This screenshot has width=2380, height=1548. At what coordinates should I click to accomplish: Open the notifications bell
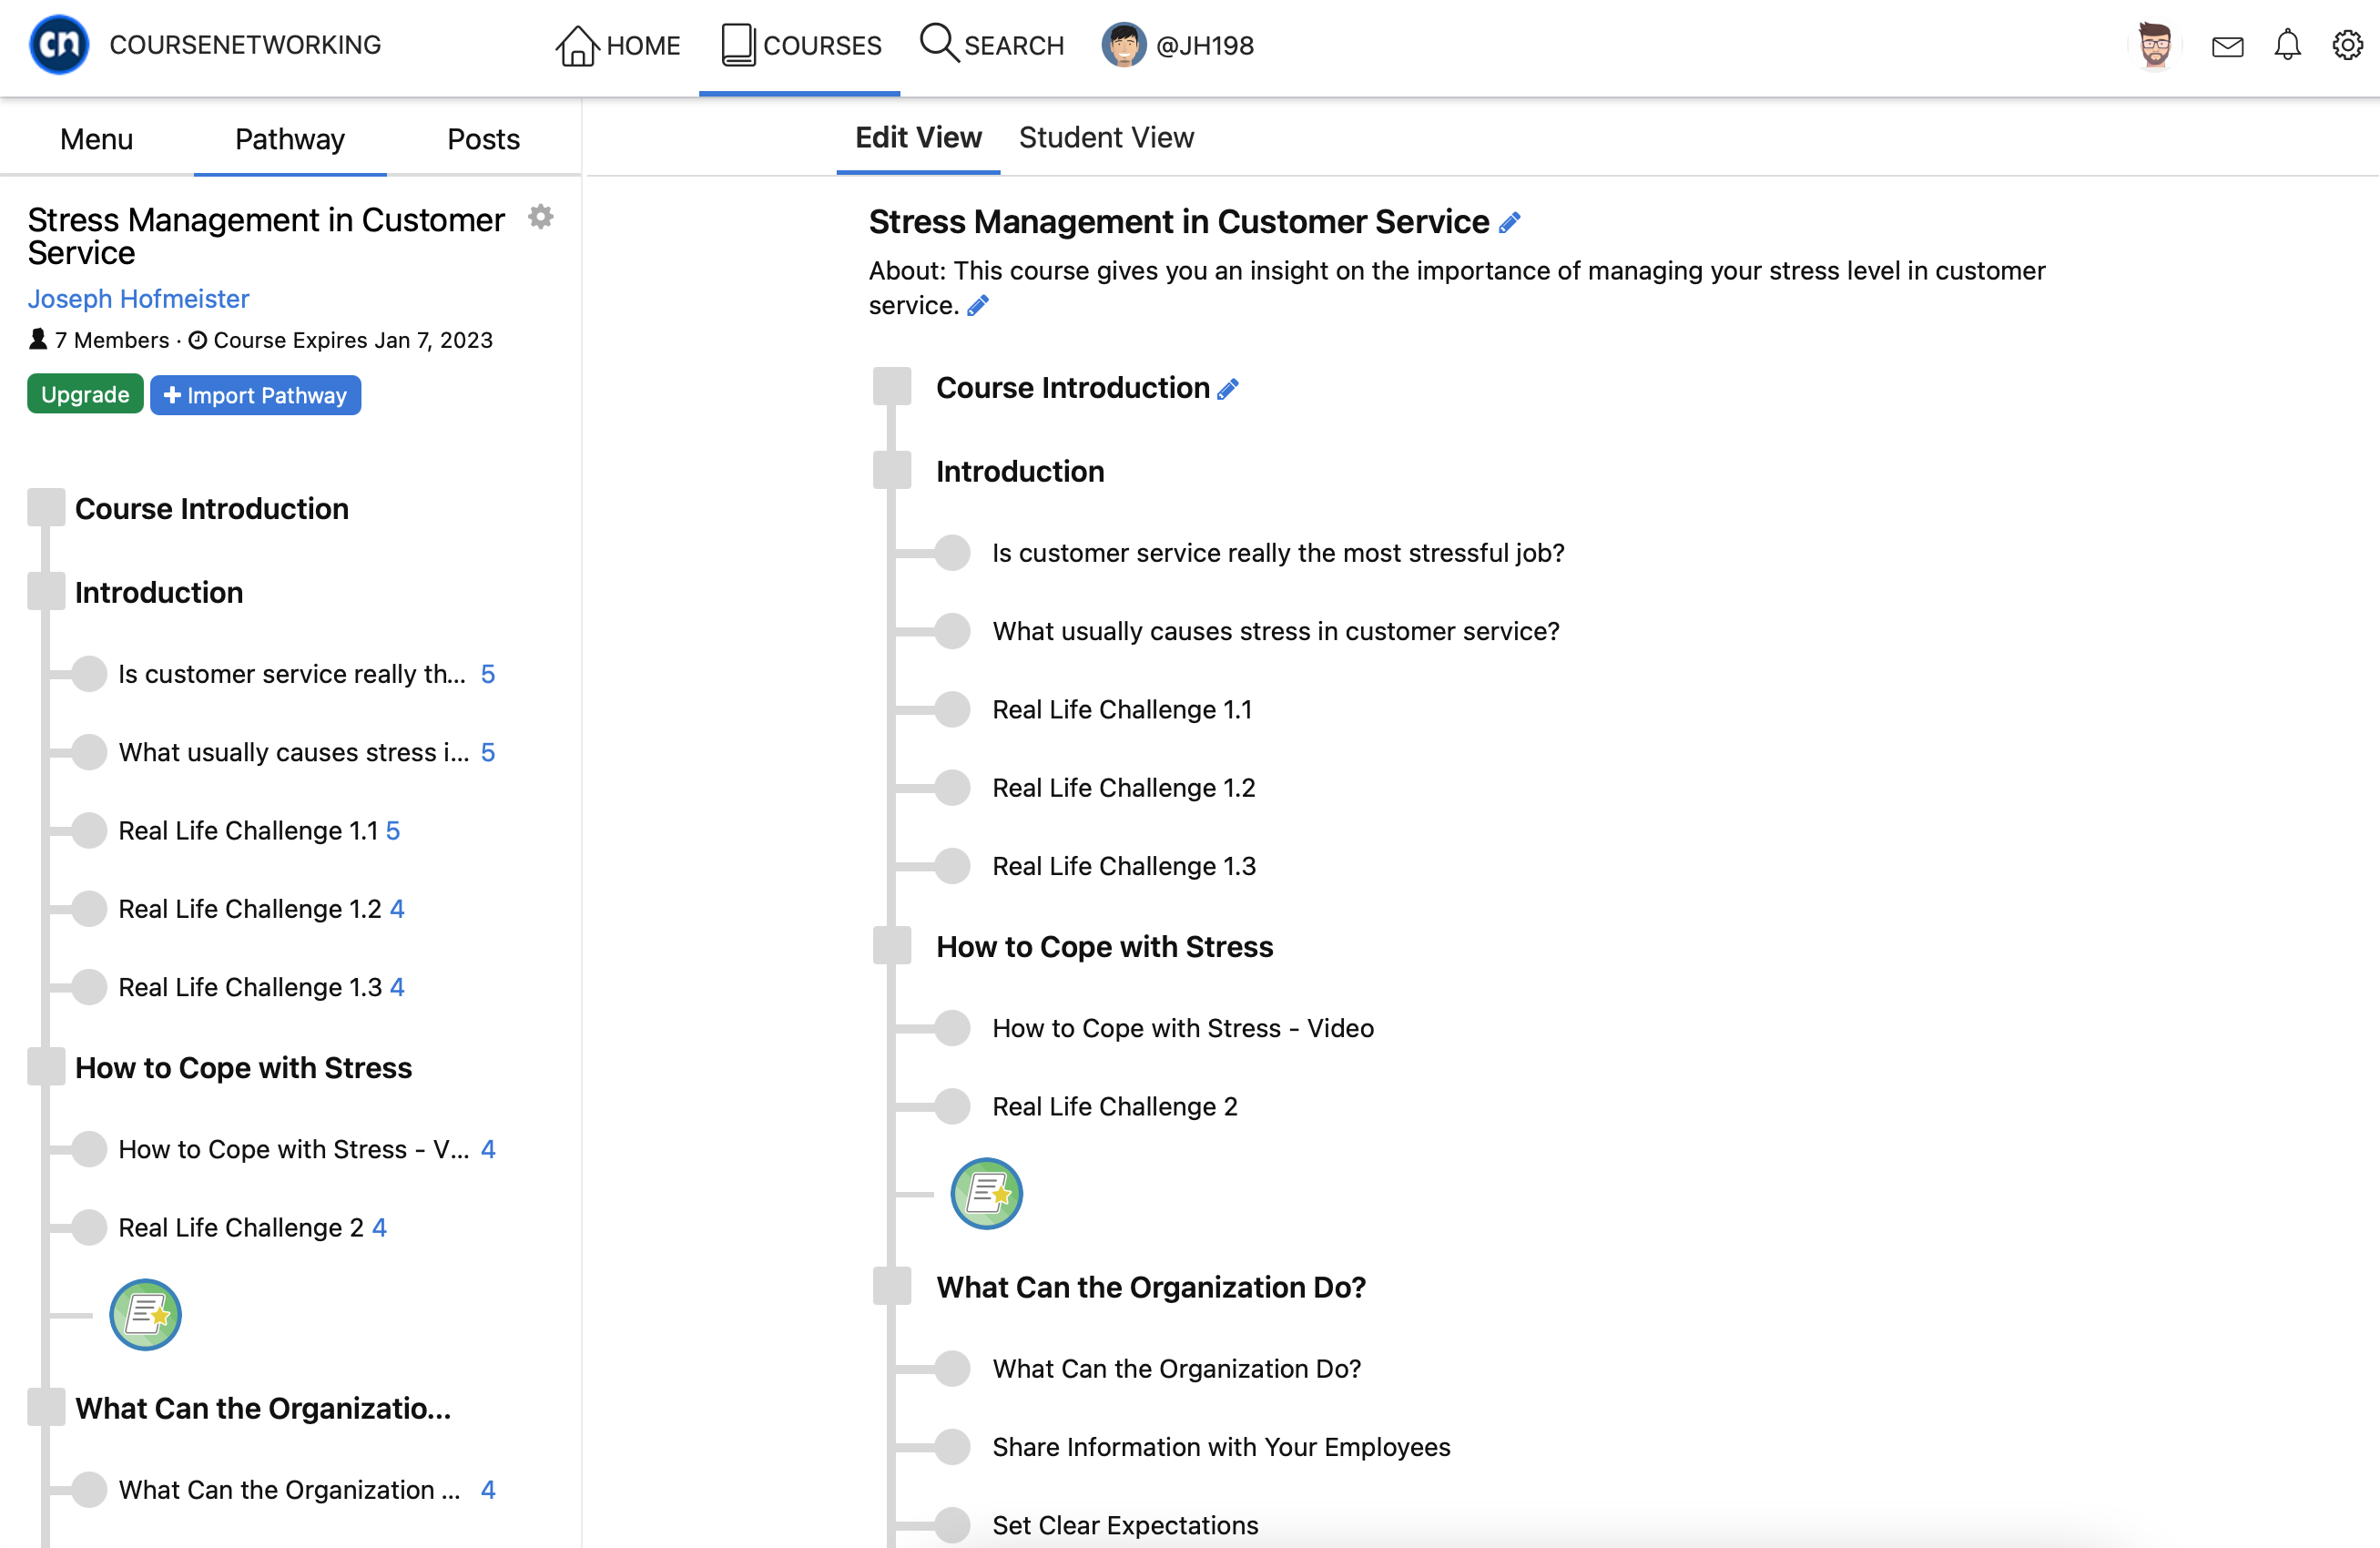pyautogui.click(x=2287, y=45)
